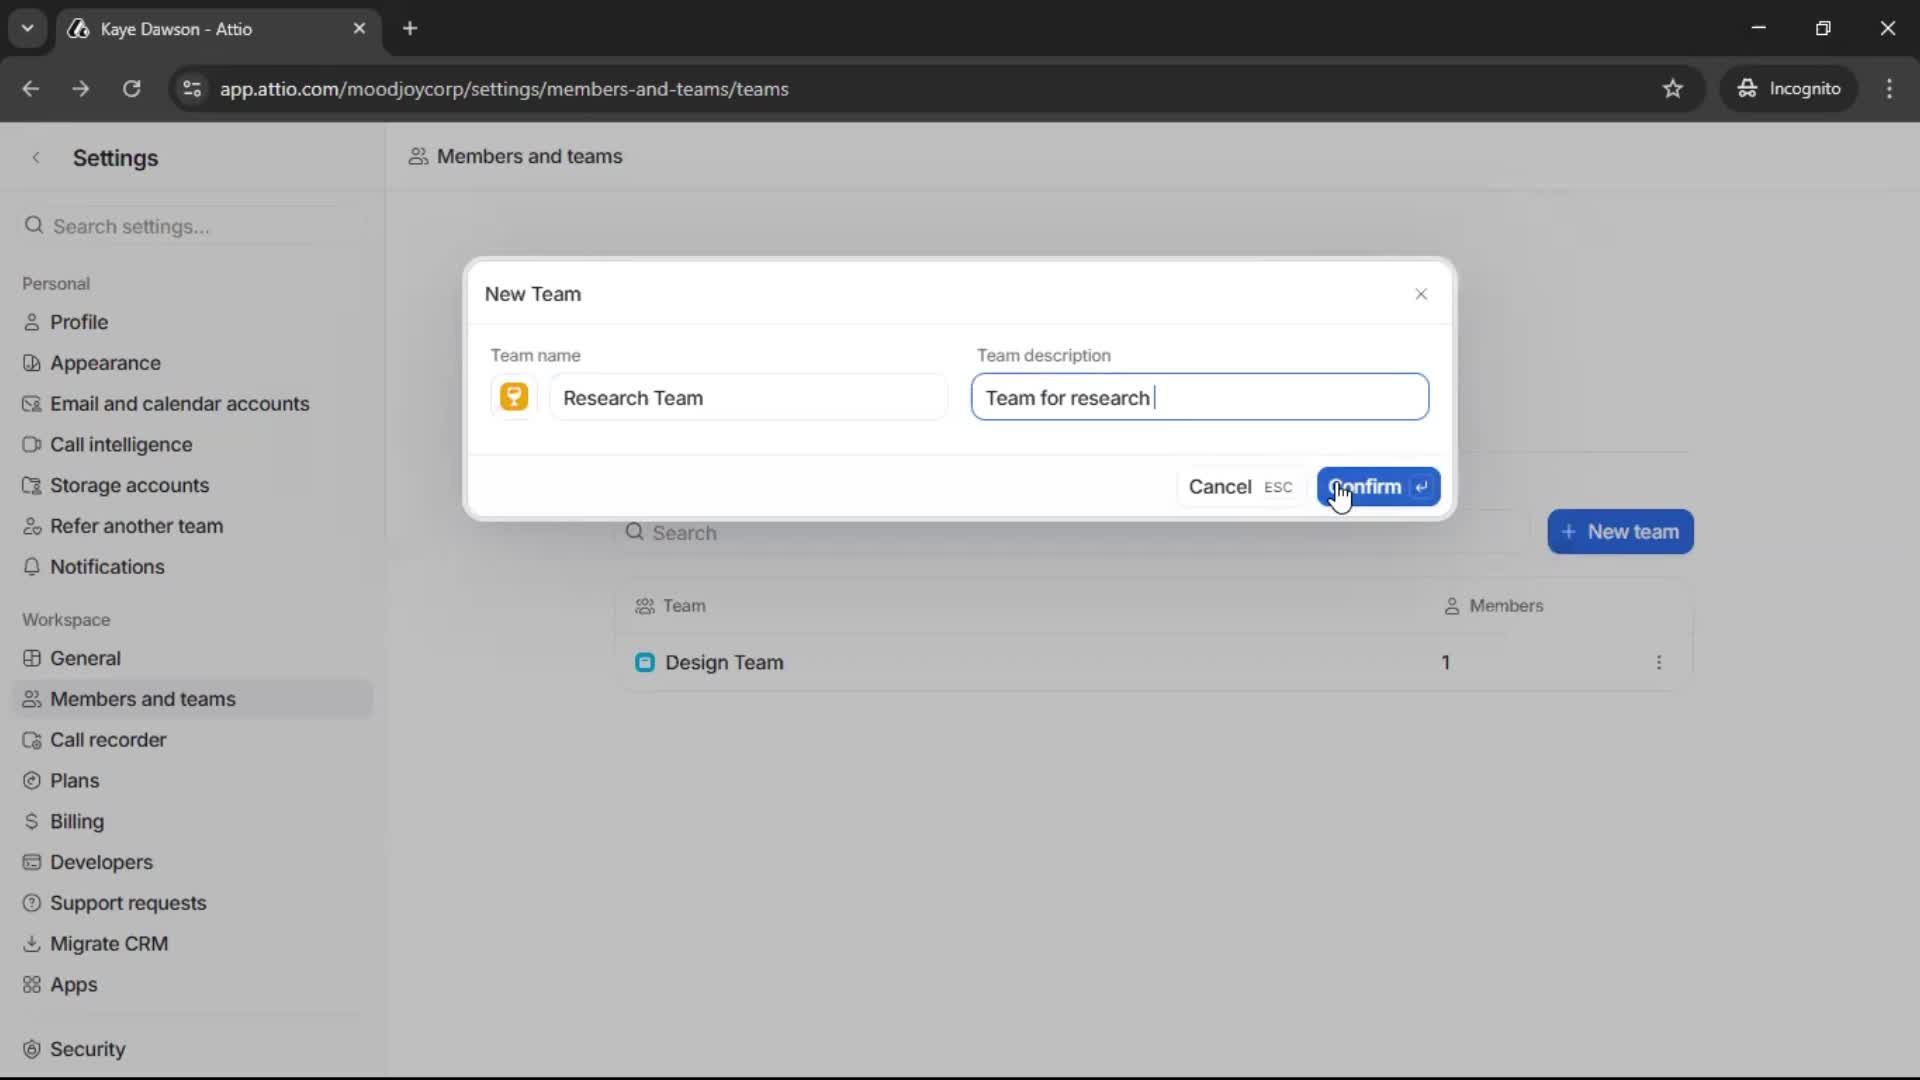Viewport: 1920px width, 1080px height.
Task: Open Appearance settings
Action: click(104, 362)
